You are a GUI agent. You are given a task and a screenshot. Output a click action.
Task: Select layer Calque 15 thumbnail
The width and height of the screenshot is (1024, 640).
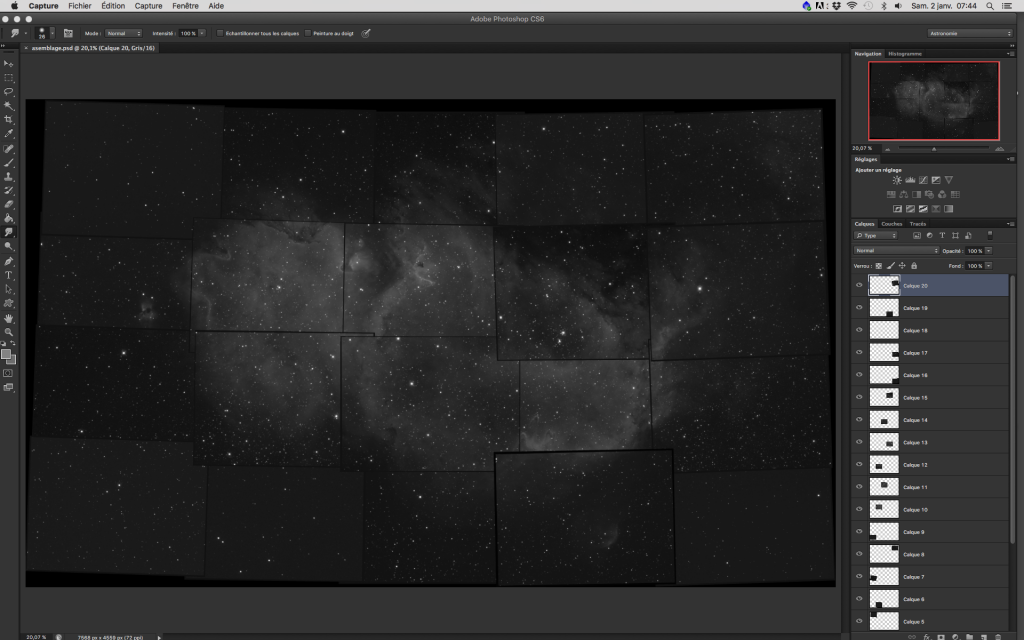tap(884, 397)
